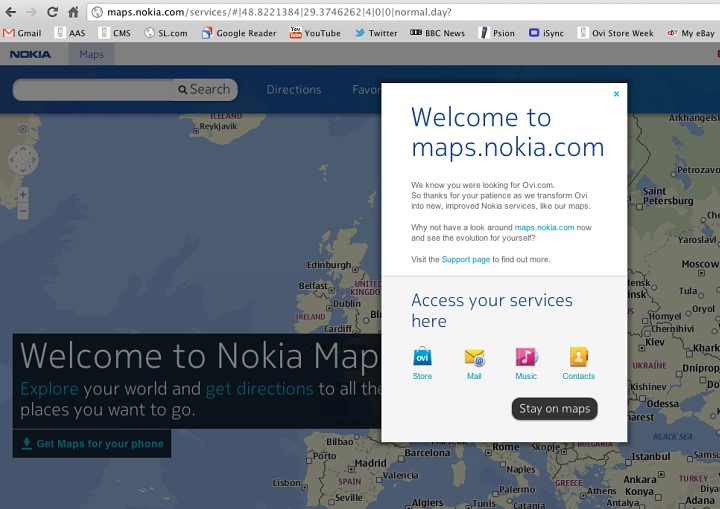This screenshot has height=509, width=720.
Task: Open the BBC News bookmark
Action: 437,33
